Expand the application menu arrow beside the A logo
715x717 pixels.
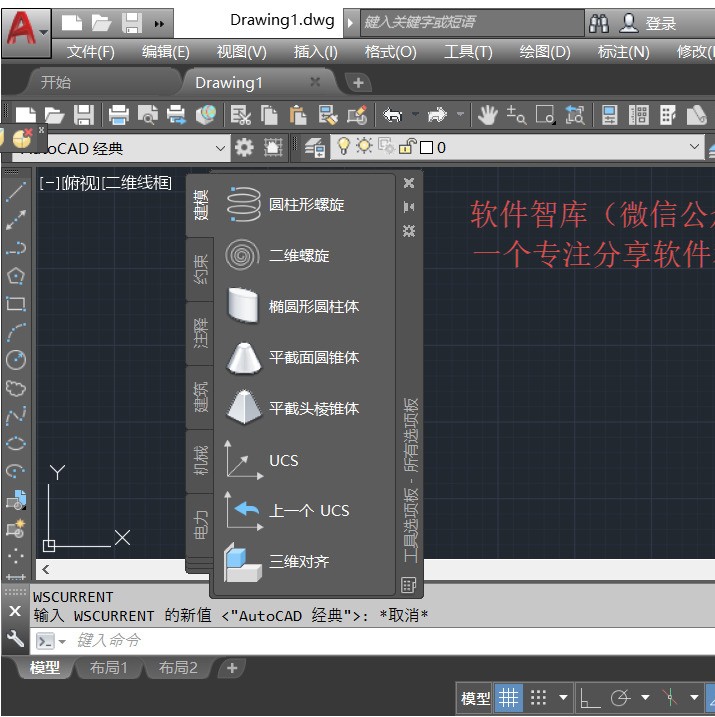pyautogui.click(x=44, y=31)
